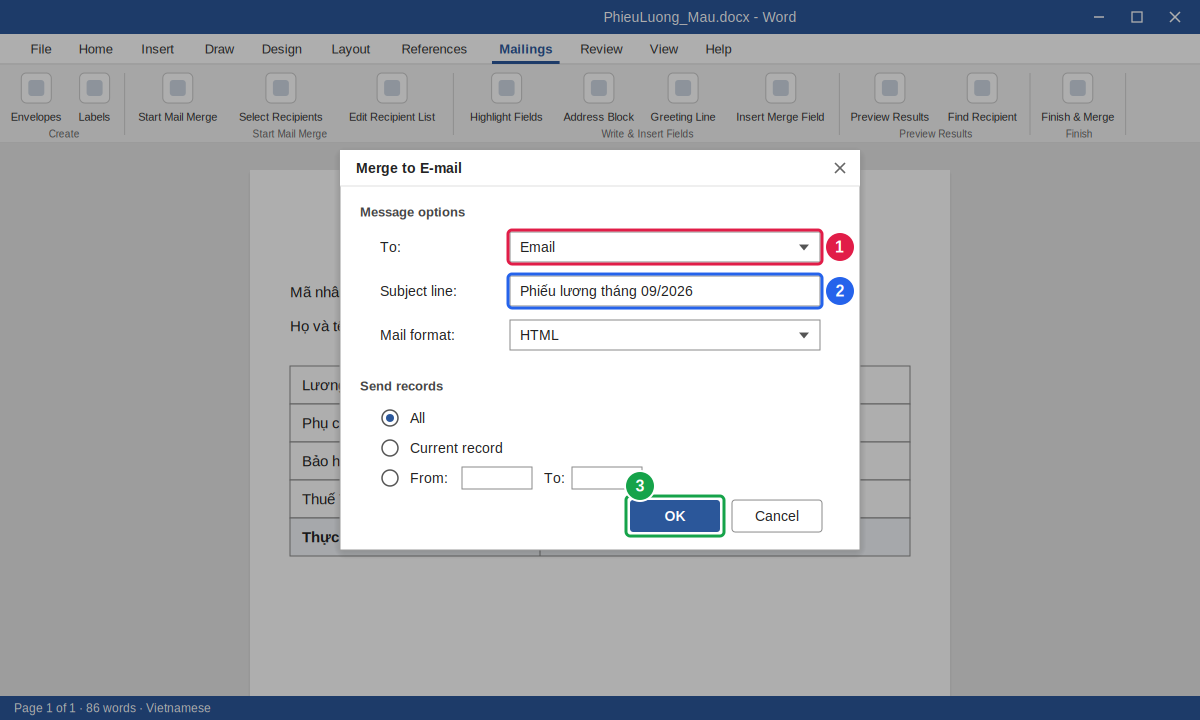Open the Draw tab
Viewport: 1200px width, 720px height.
point(219,49)
